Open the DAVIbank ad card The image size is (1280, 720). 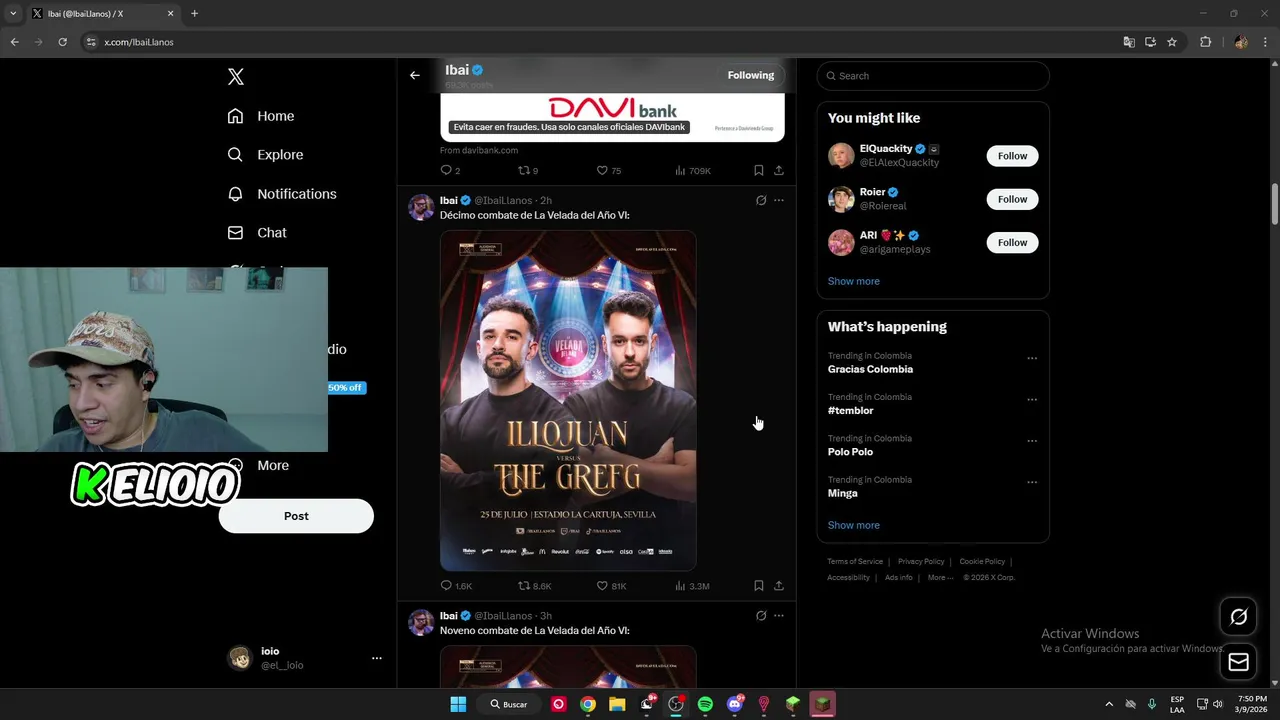612,117
